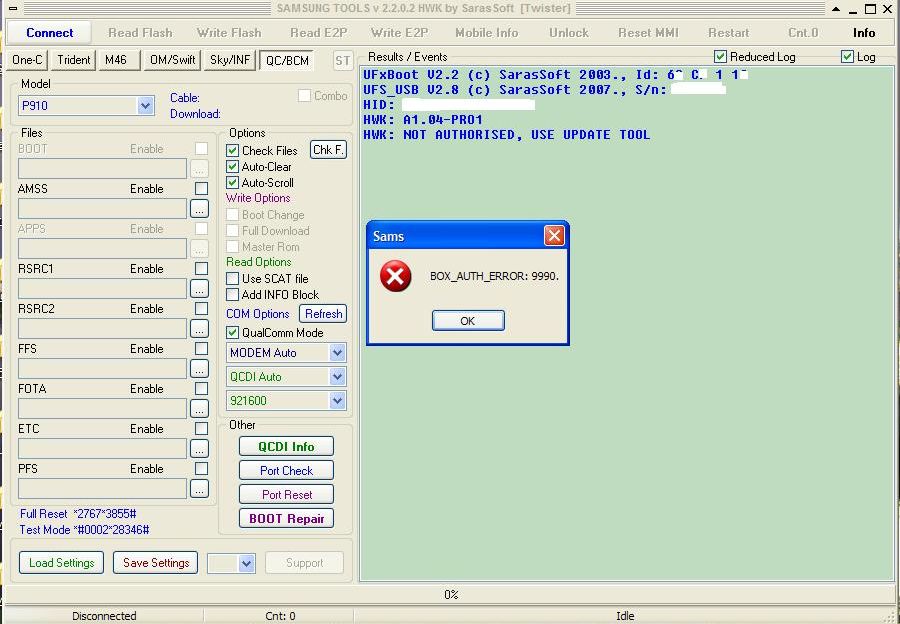Expand the P910 model dropdown
900x624 pixels.
click(145, 106)
